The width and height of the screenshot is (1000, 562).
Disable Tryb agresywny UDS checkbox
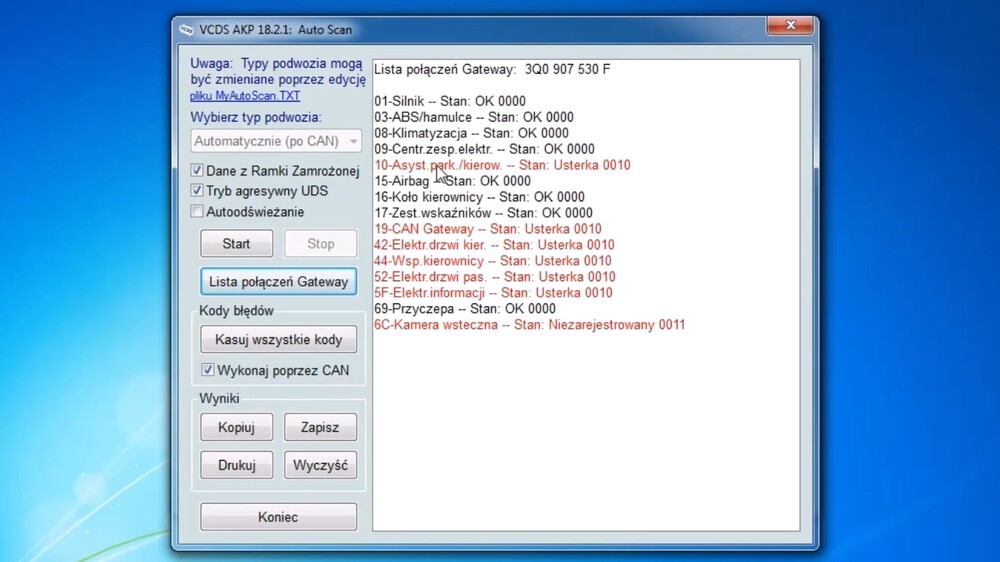(x=197, y=191)
